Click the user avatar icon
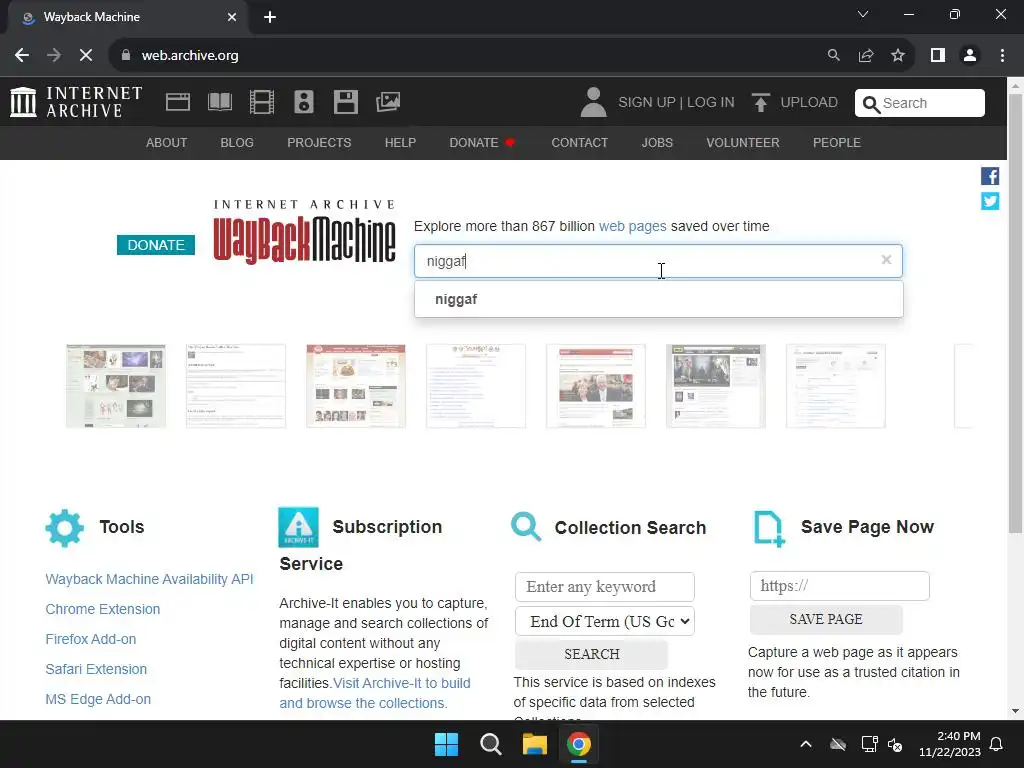Image resolution: width=1024 pixels, height=768 pixels. 594,103
